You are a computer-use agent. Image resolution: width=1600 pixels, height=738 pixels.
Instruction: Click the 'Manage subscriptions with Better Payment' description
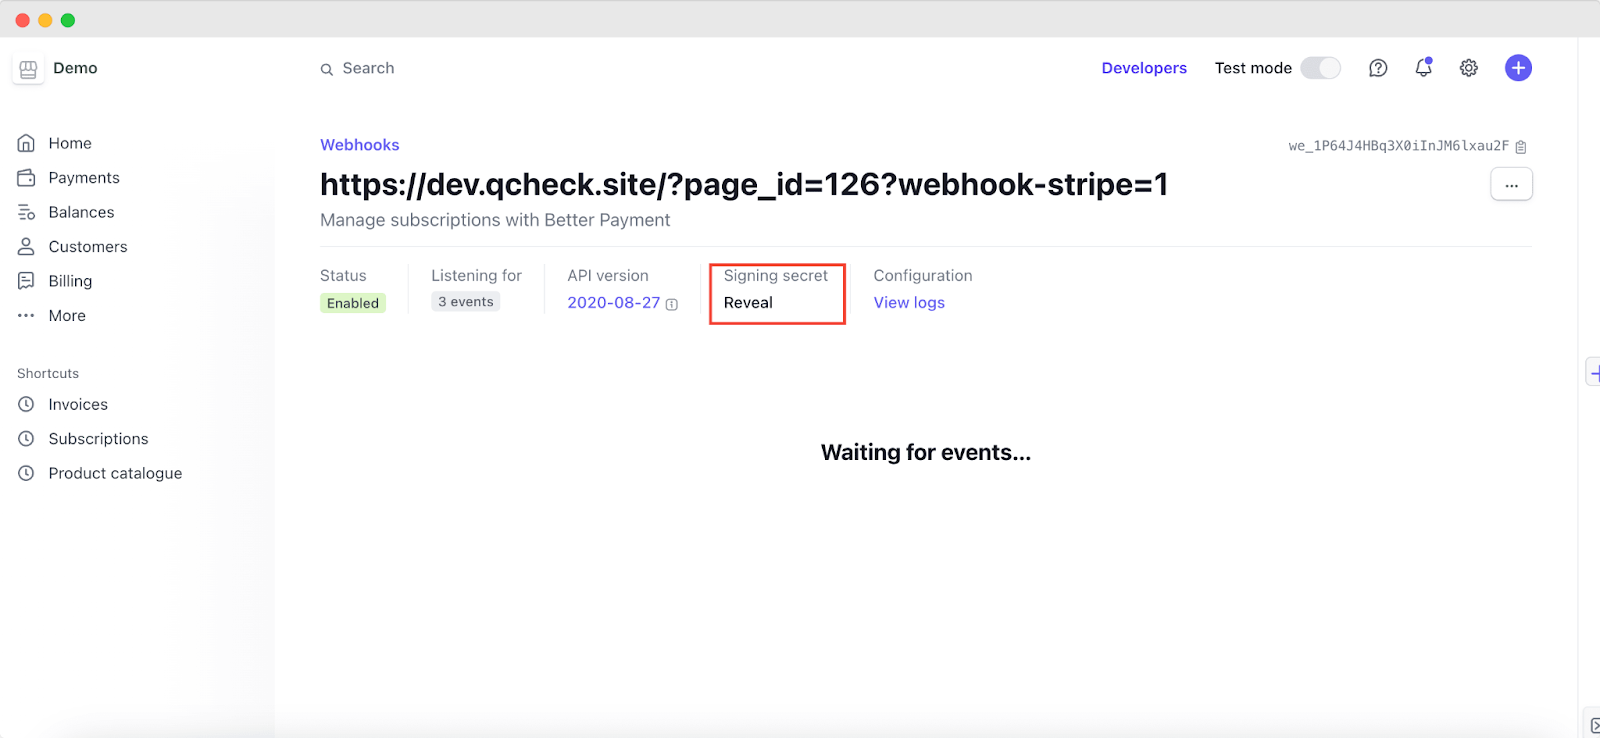pos(495,220)
